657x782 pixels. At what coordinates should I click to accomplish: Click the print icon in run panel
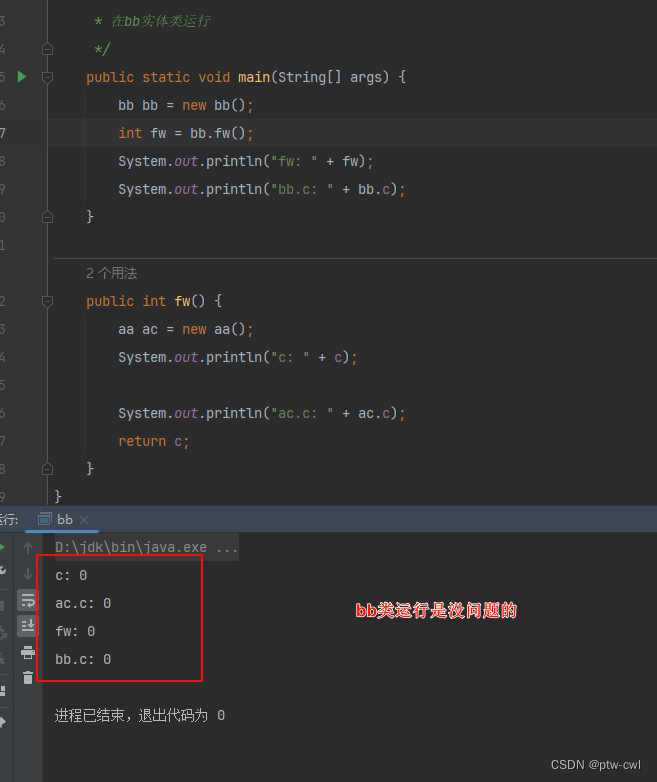click(x=28, y=652)
